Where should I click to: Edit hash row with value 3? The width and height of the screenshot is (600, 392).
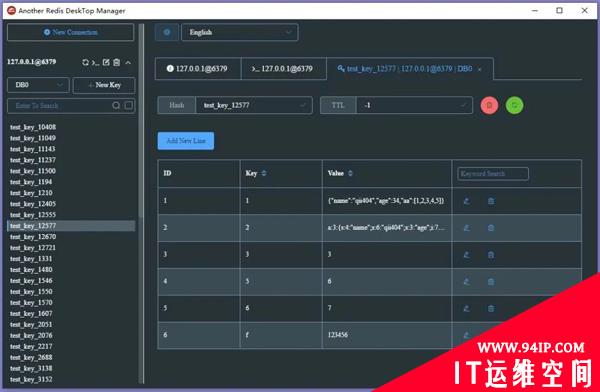[466, 255]
